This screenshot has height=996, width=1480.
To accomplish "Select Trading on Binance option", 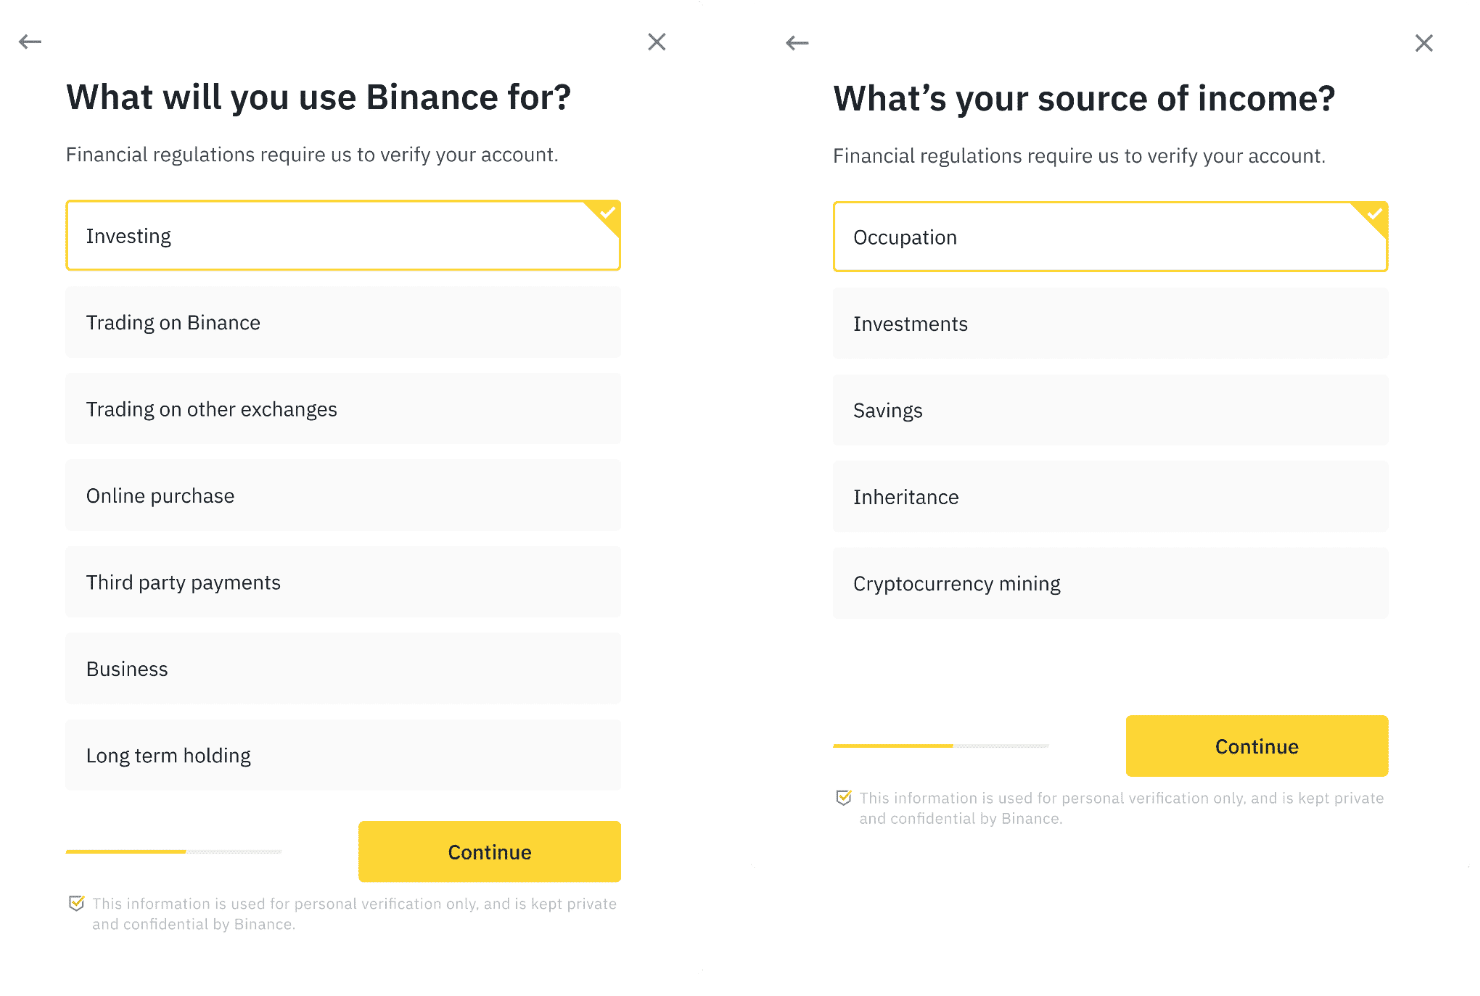I will point(343,322).
